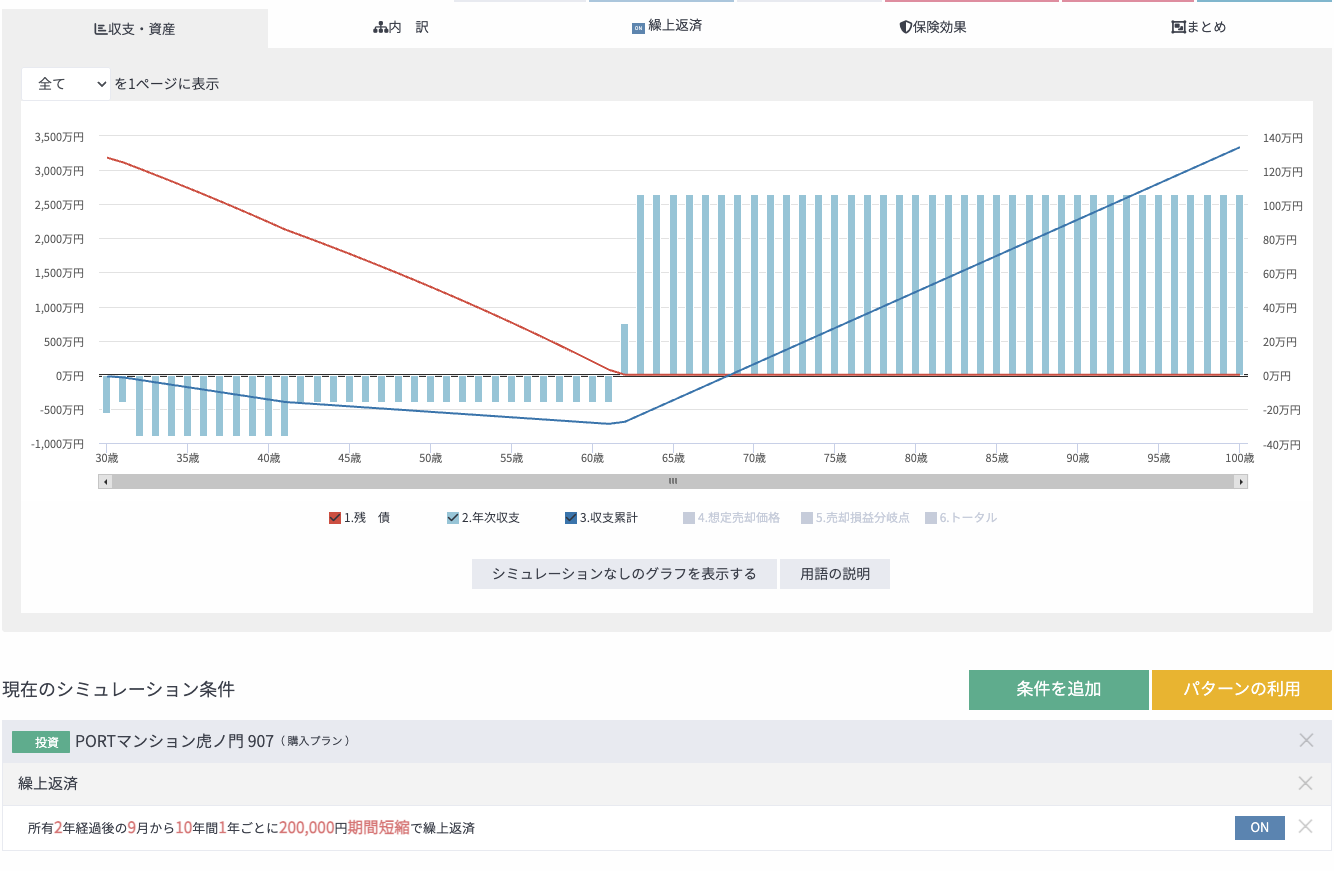The image size is (1334, 871).
Task: Open the まとめ tab
Action: [1198, 28]
